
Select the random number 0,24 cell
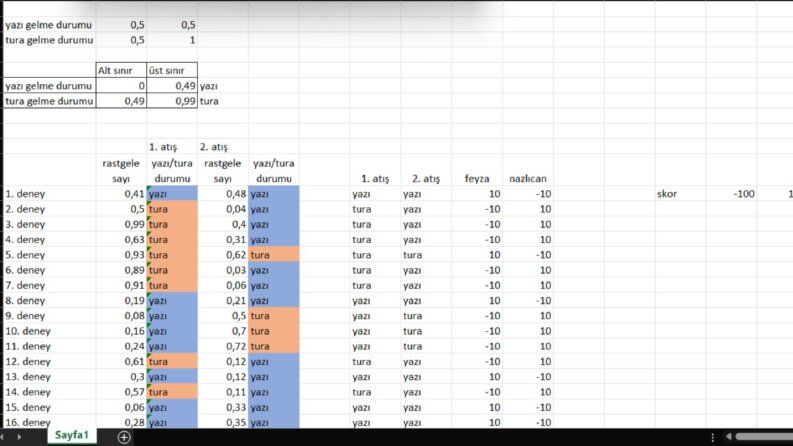[x=121, y=346]
